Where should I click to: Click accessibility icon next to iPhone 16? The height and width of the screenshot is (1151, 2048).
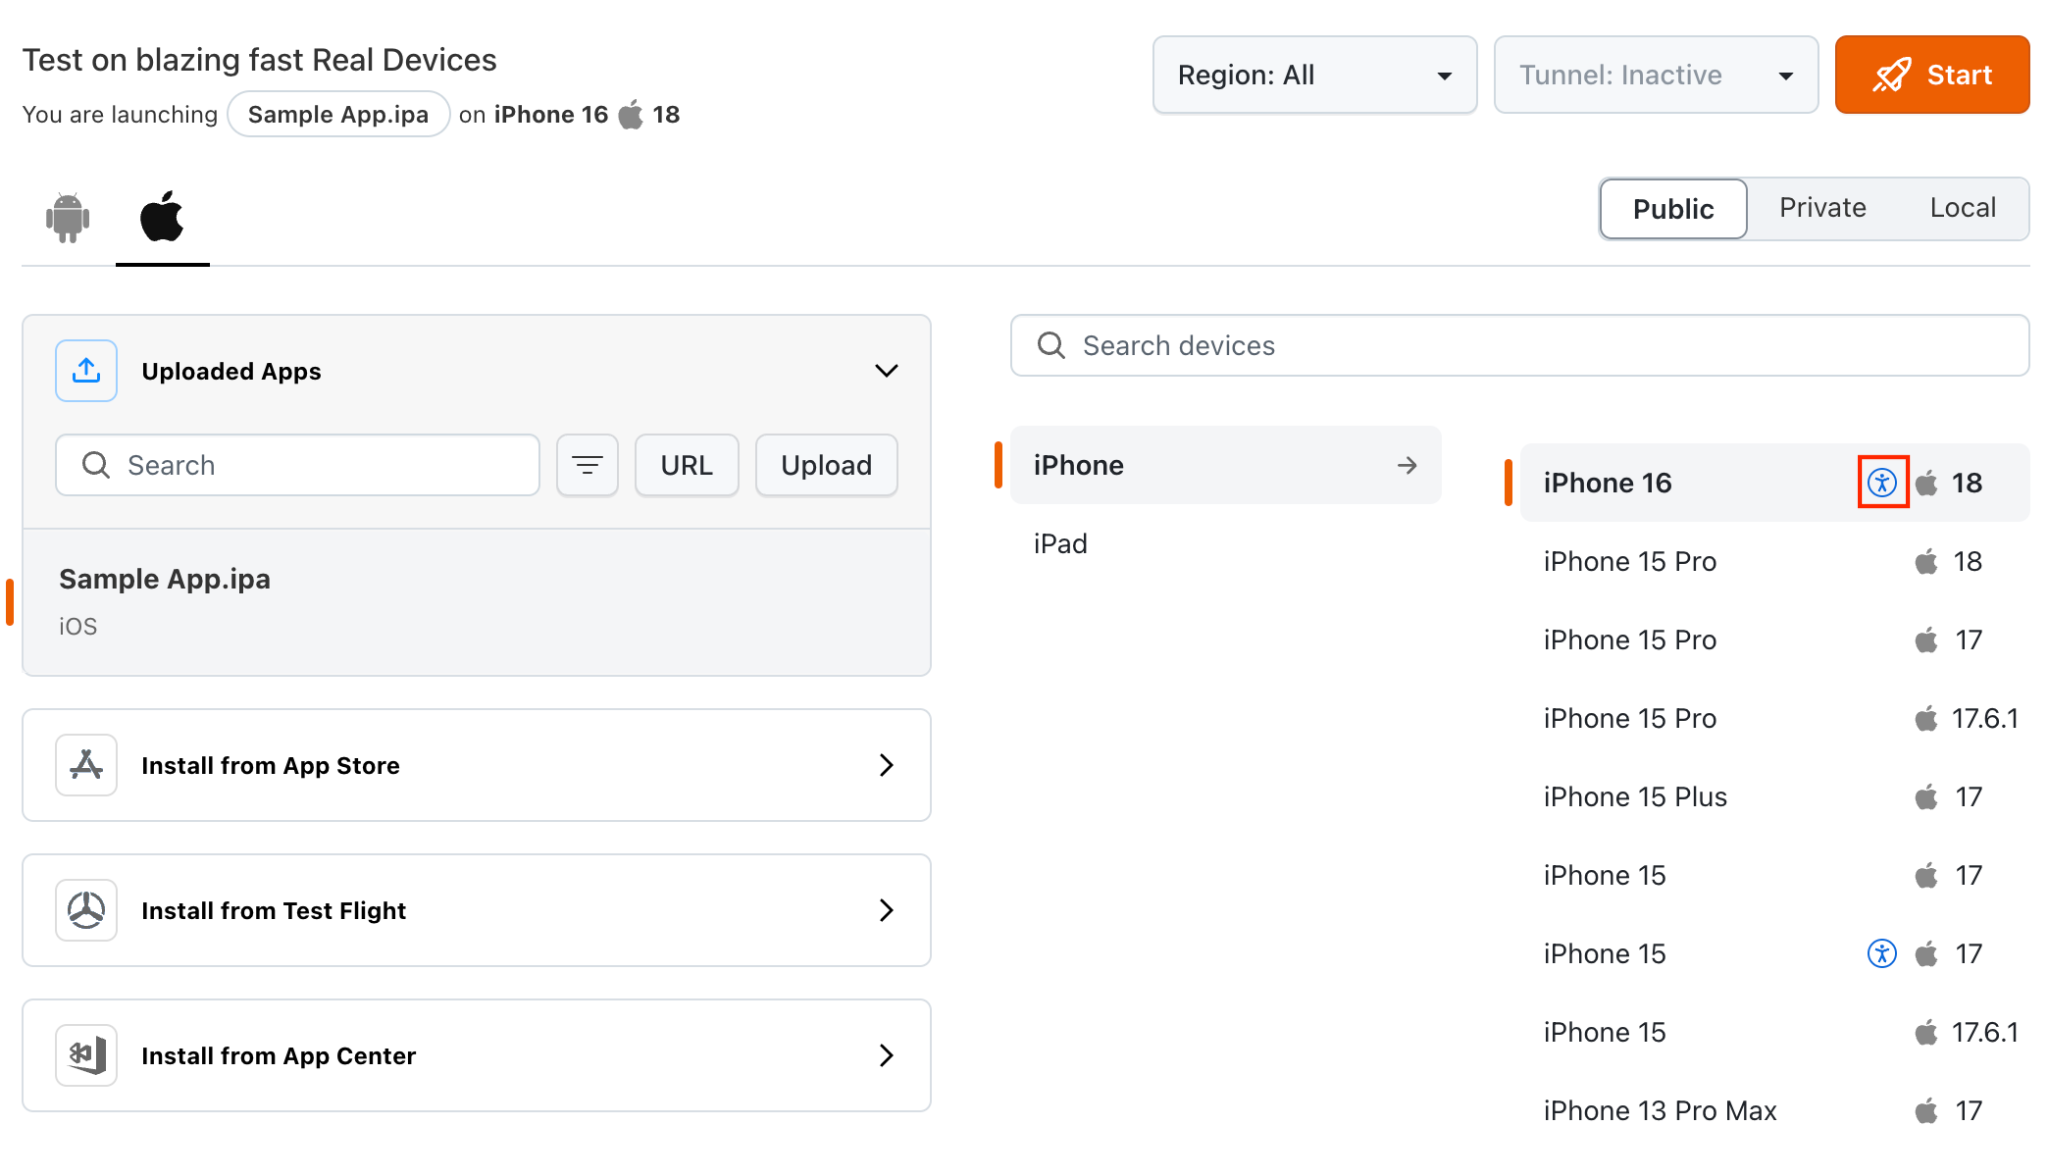pyautogui.click(x=1882, y=483)
